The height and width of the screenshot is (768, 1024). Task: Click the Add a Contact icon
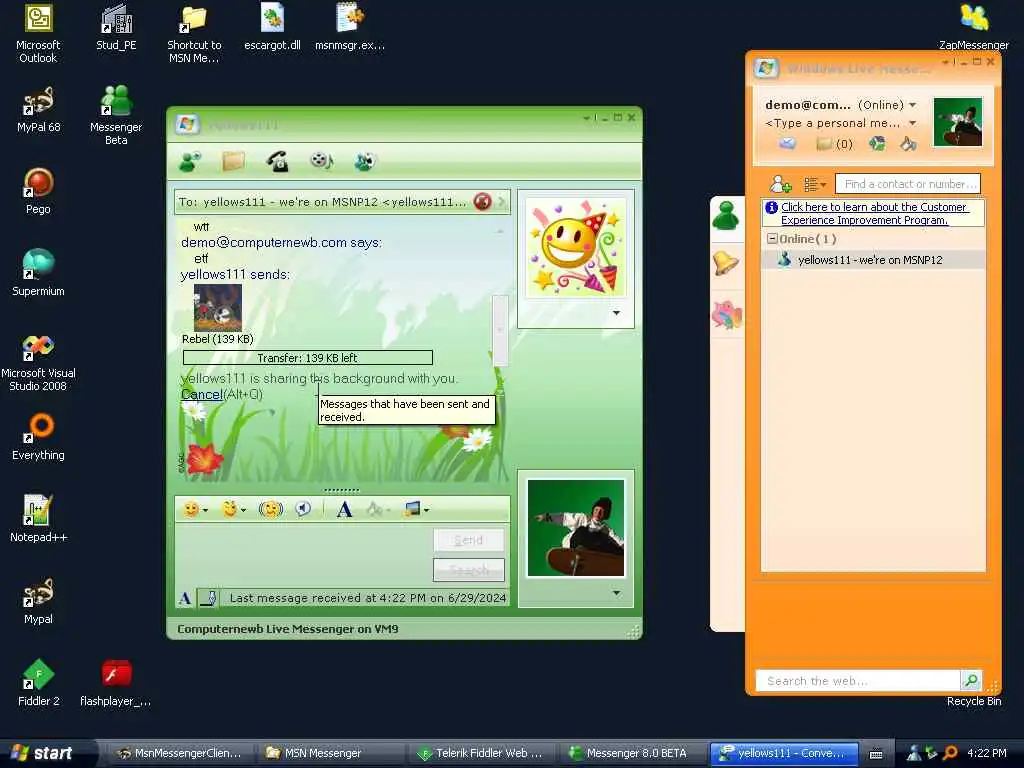780,185
